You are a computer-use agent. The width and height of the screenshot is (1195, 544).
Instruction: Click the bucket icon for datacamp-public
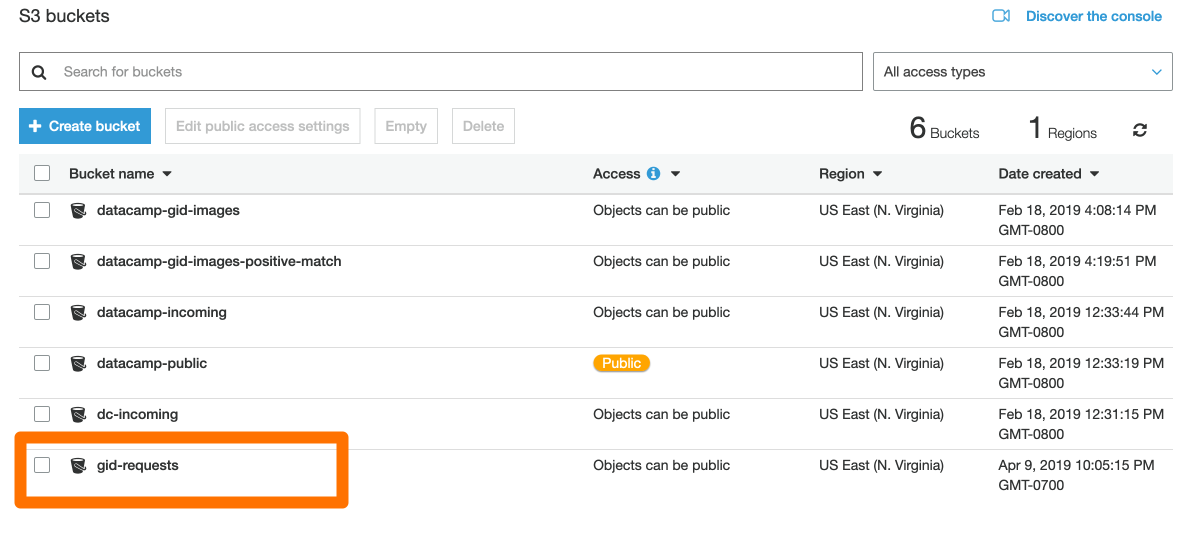(x=77, y=363)
